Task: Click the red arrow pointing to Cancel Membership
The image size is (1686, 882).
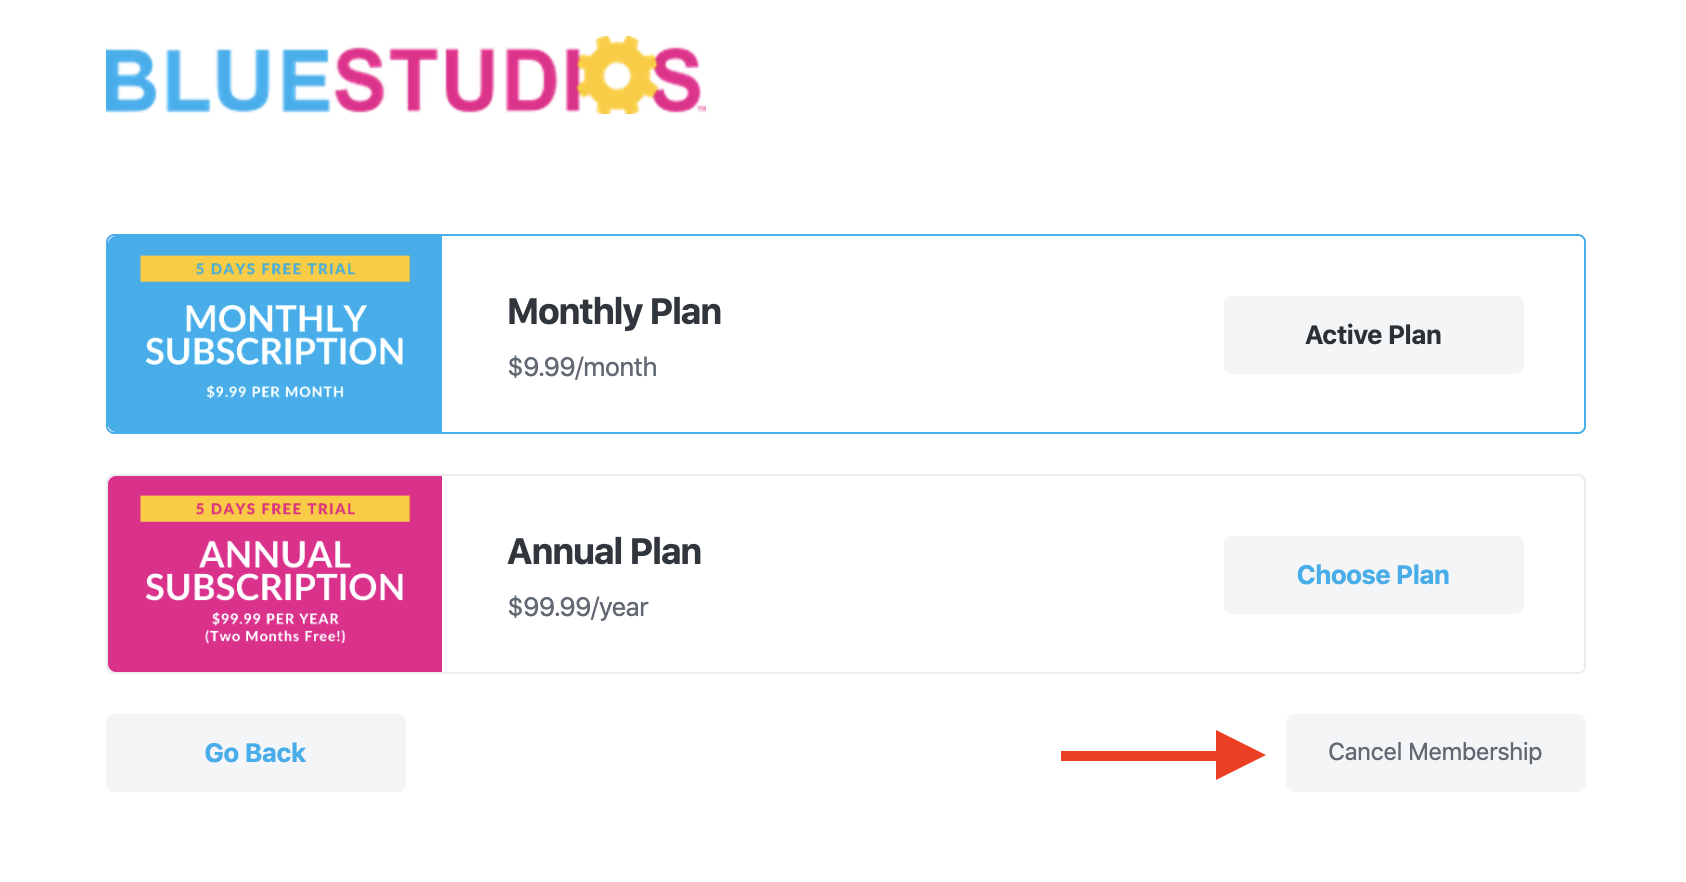Action: (1163, 755)
